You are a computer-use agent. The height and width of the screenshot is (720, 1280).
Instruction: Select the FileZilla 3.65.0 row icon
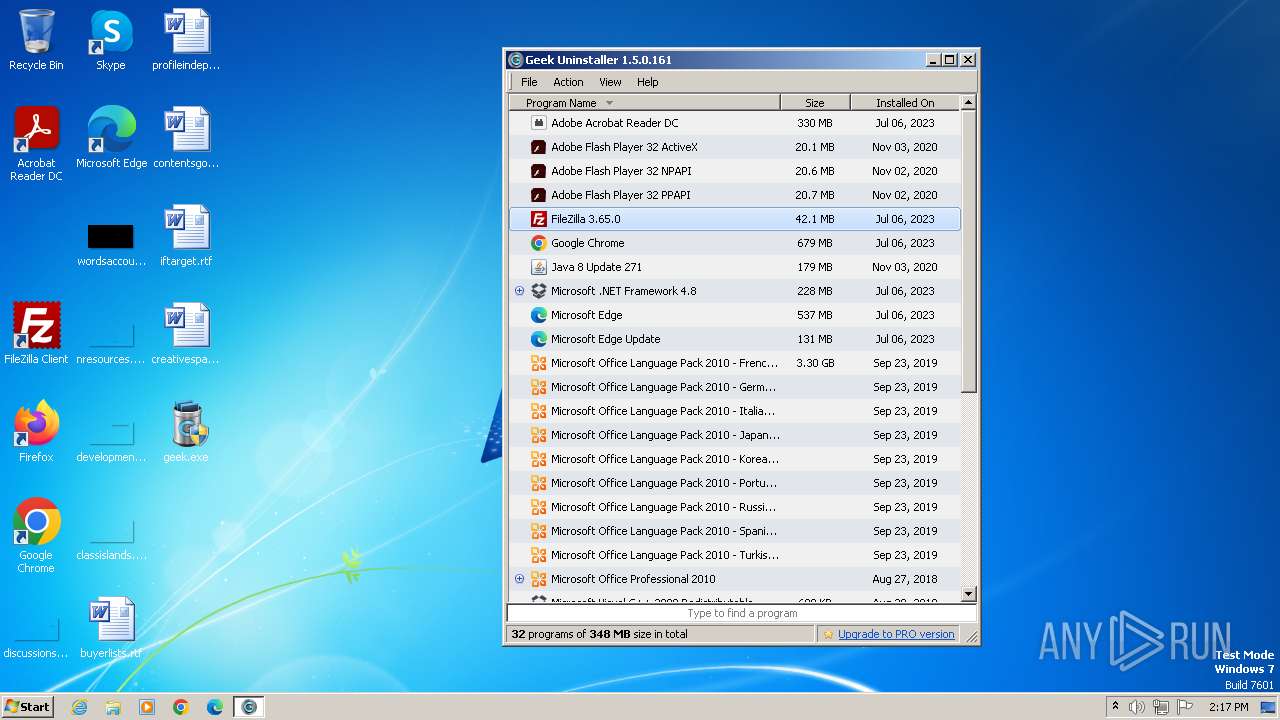538,219
